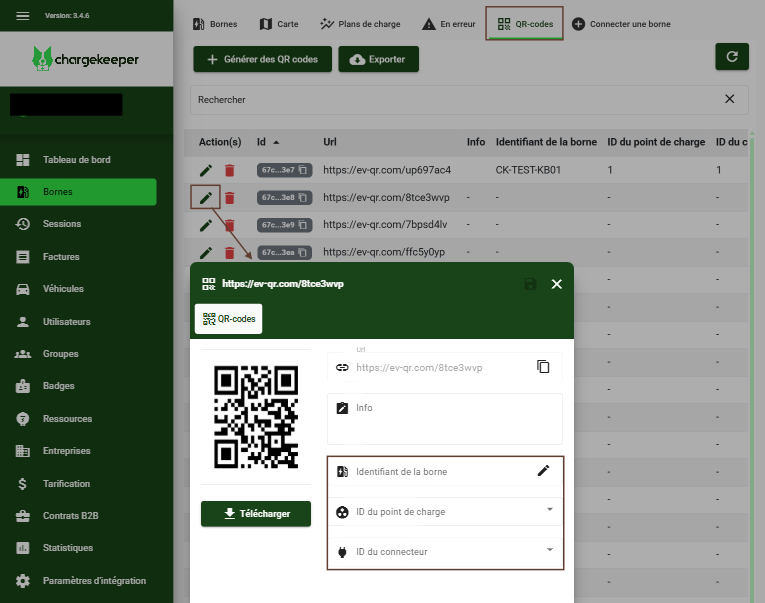765x603 pixels.
Task: Open the hamburger menu icon
Action: click(22, 16)
